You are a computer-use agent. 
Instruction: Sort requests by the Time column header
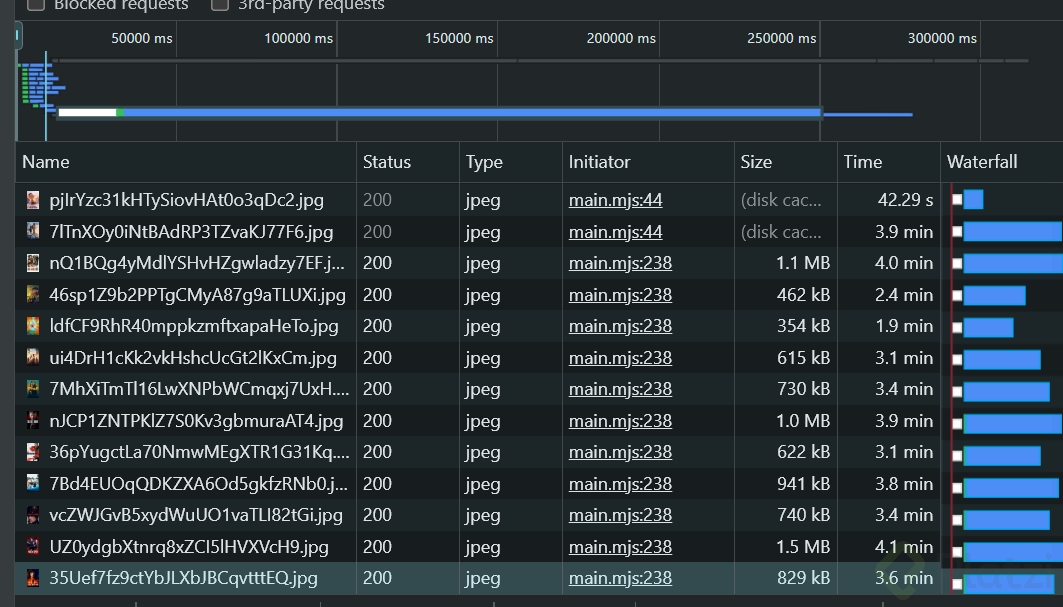[x=862, y=162]
